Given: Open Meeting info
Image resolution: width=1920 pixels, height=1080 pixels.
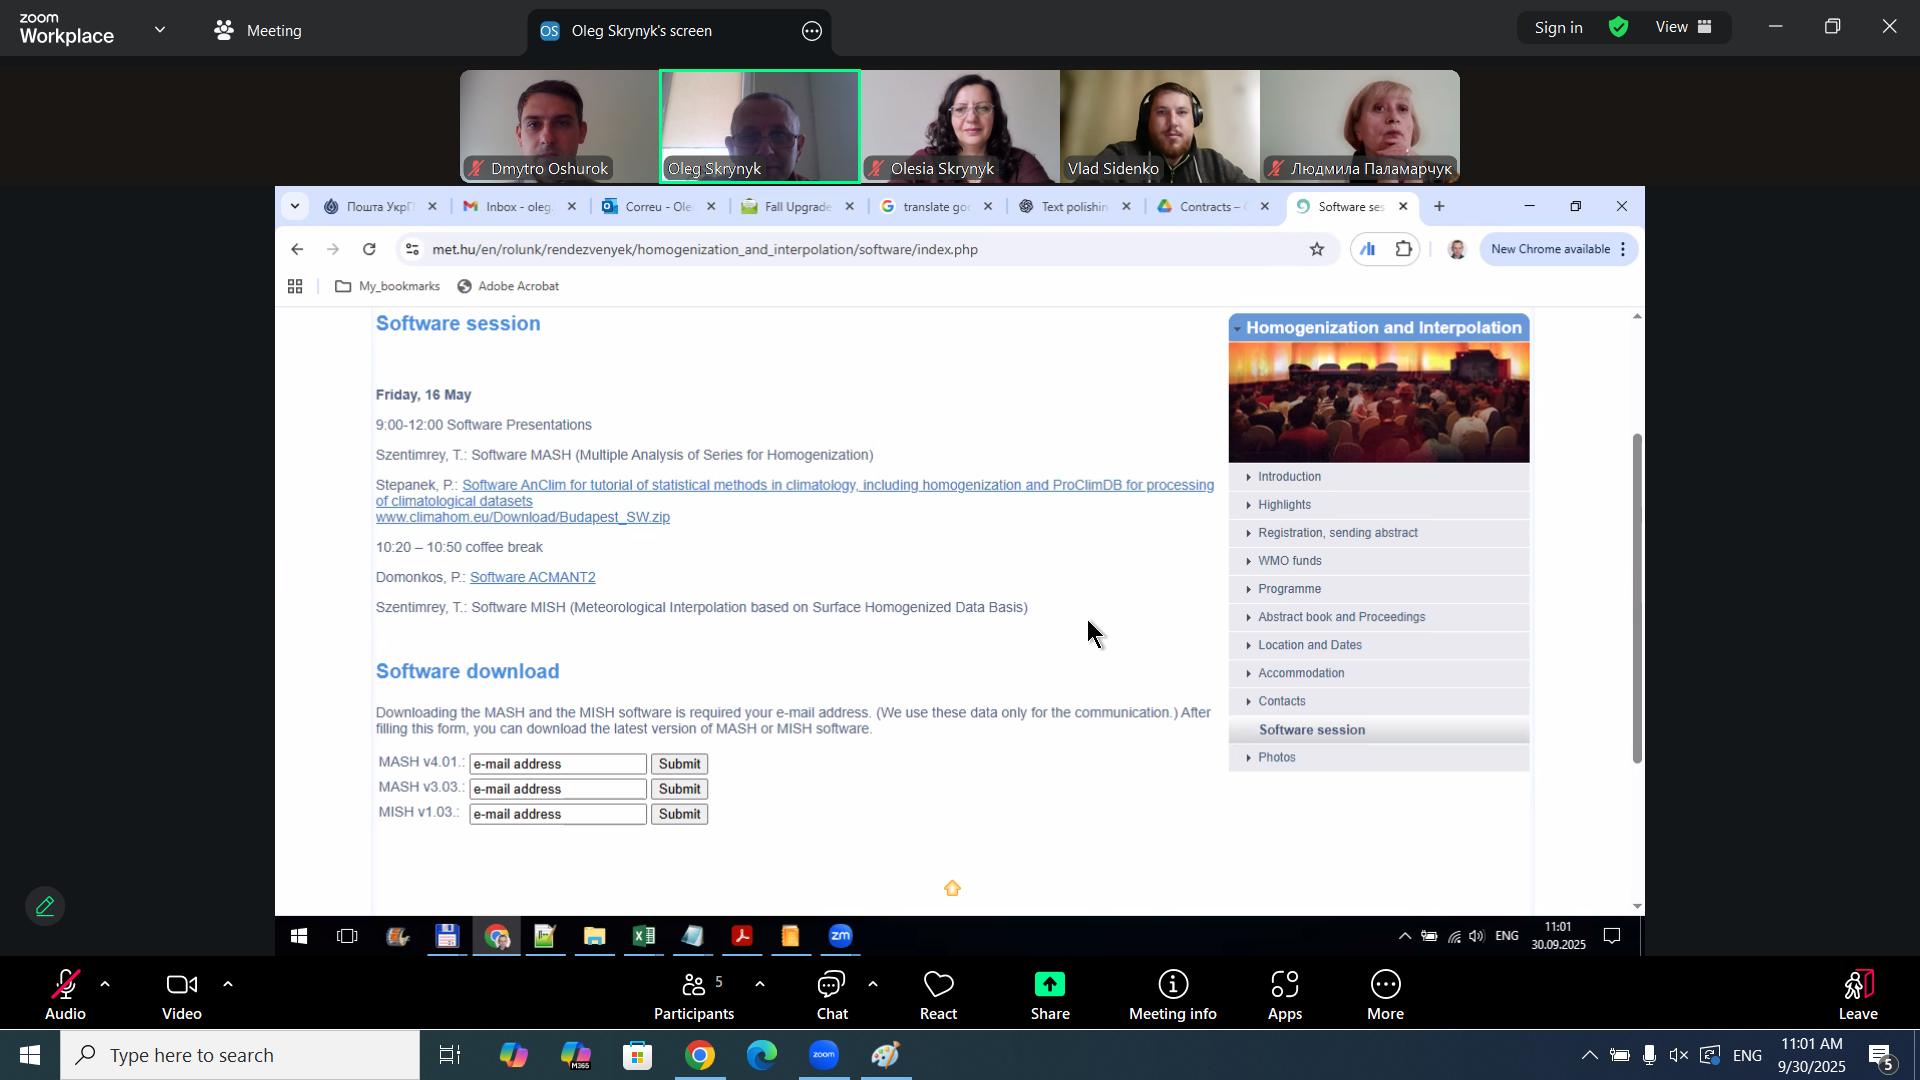Looking at the screenshot, I should click(x=1172, y=994).
